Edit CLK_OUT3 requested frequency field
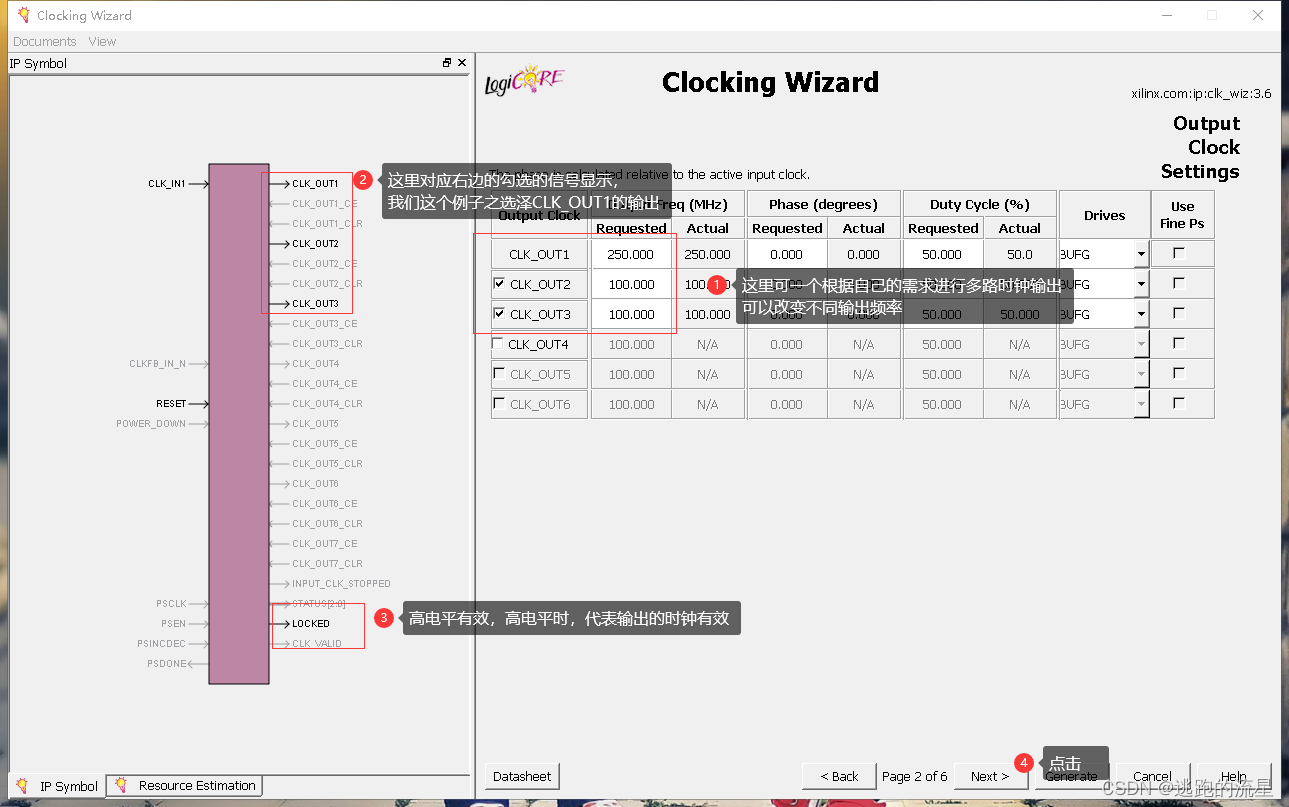The height and width of the screenshot is (807, 1289). (631, 314)
